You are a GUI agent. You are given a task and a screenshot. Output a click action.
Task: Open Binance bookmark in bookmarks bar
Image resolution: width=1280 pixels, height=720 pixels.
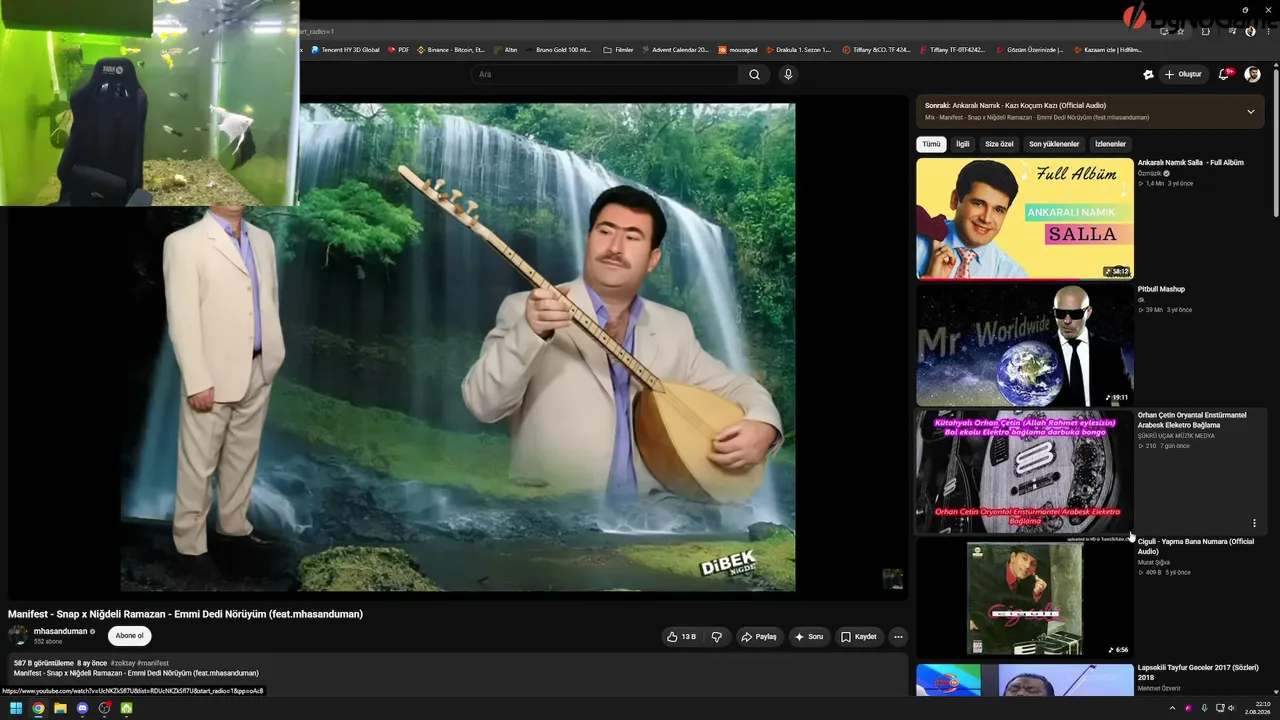coord(451,49)
